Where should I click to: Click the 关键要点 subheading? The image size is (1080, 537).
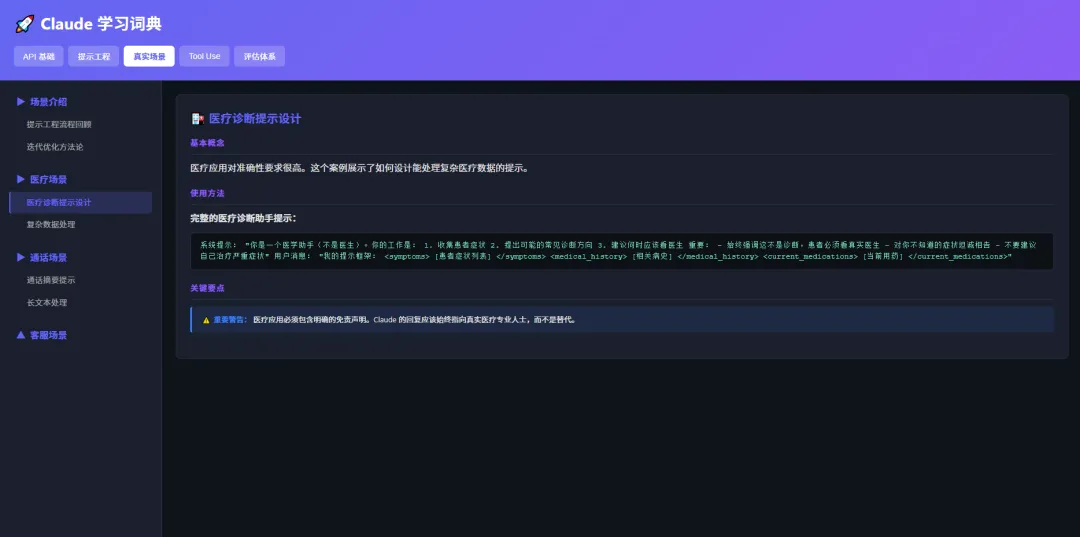[x=207, y=288]
